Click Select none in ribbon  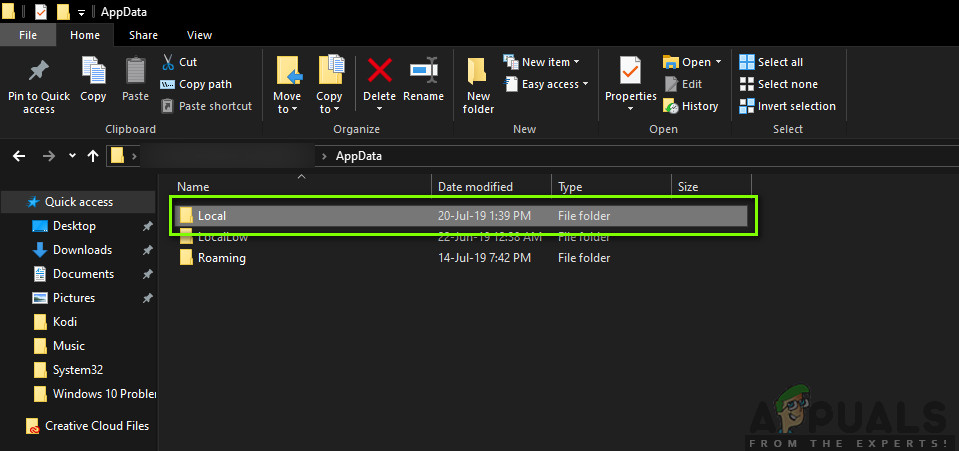779,84
